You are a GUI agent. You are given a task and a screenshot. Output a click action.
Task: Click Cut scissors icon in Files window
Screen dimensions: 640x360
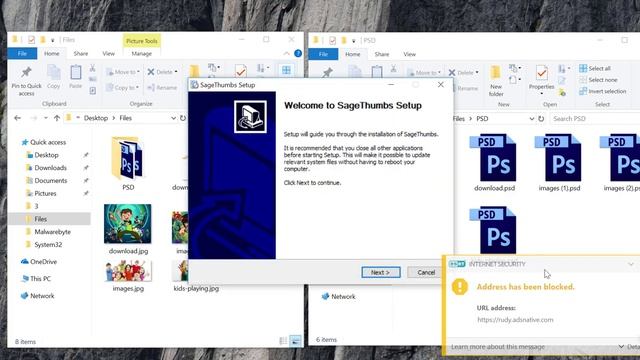click(93, 68)
